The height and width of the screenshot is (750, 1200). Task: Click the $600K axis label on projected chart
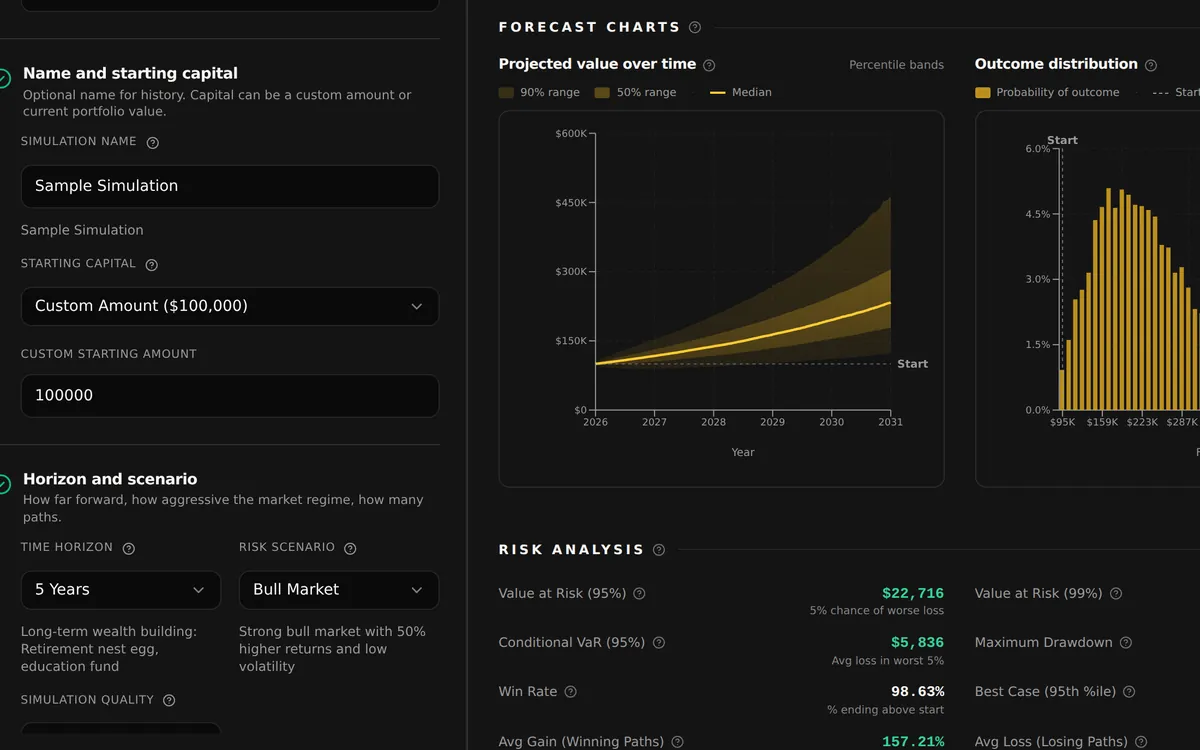[571, 133]
